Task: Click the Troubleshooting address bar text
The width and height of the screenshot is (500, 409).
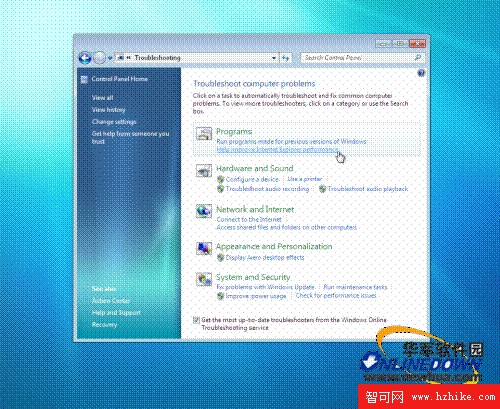Action: [x=157, y=58]
